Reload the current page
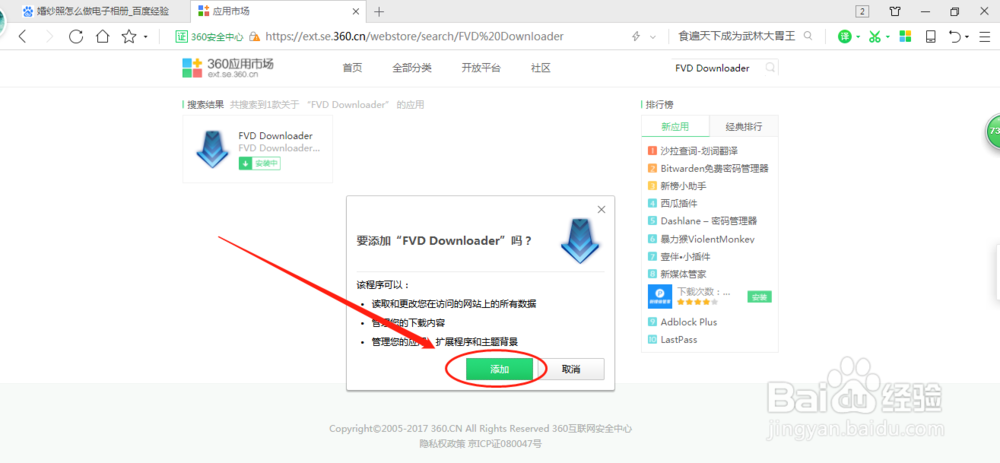This screenshot has height=463, width=1000. tap(76, 36)
